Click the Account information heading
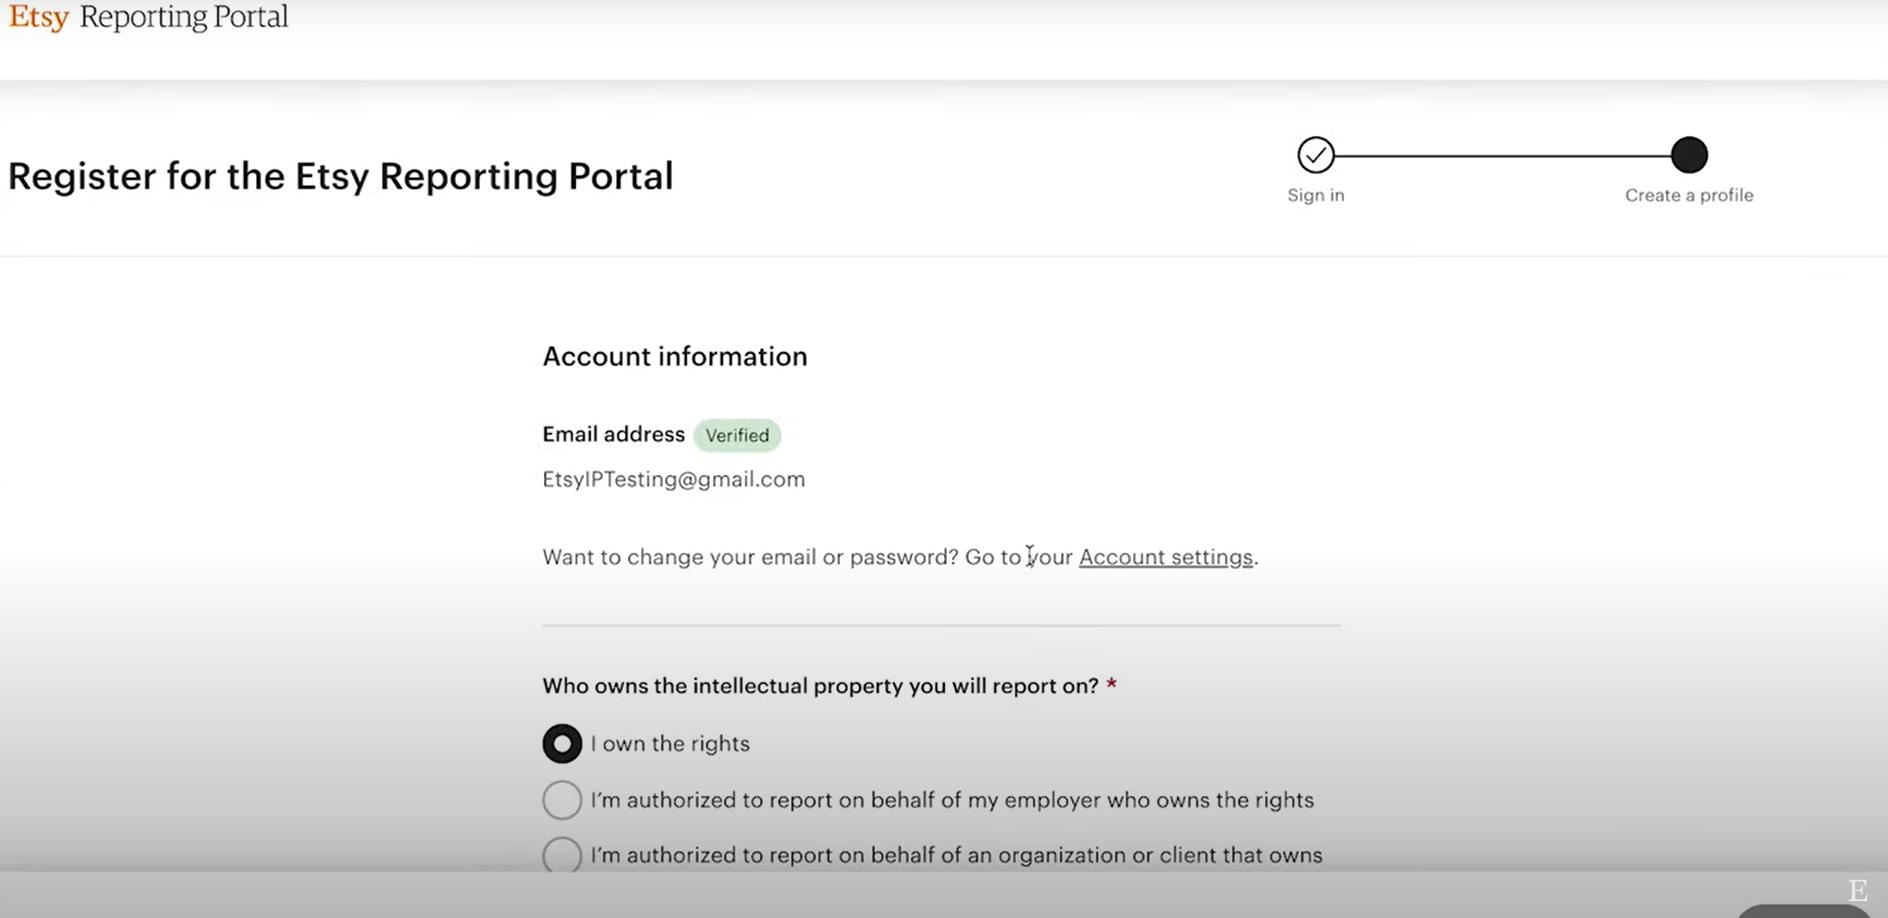The image size is (1888, 918). (675, 357)
